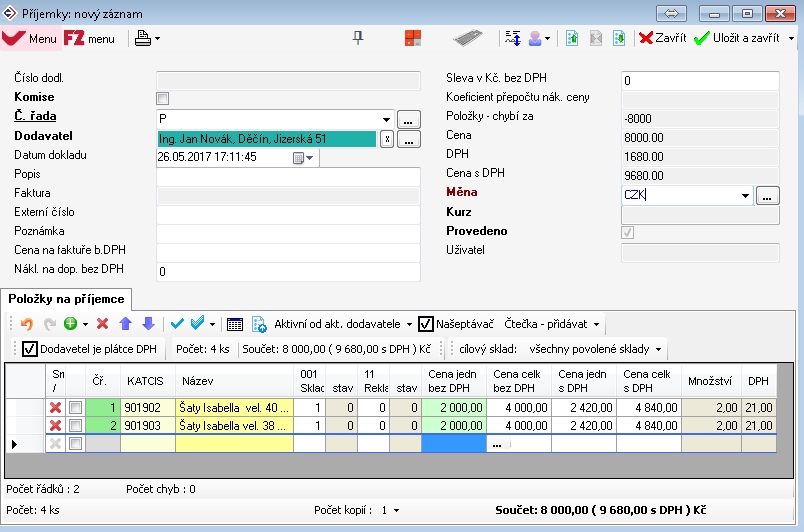Click the ellipsis button next to Měna
804x532 pixels.
(x=767, y=195)
